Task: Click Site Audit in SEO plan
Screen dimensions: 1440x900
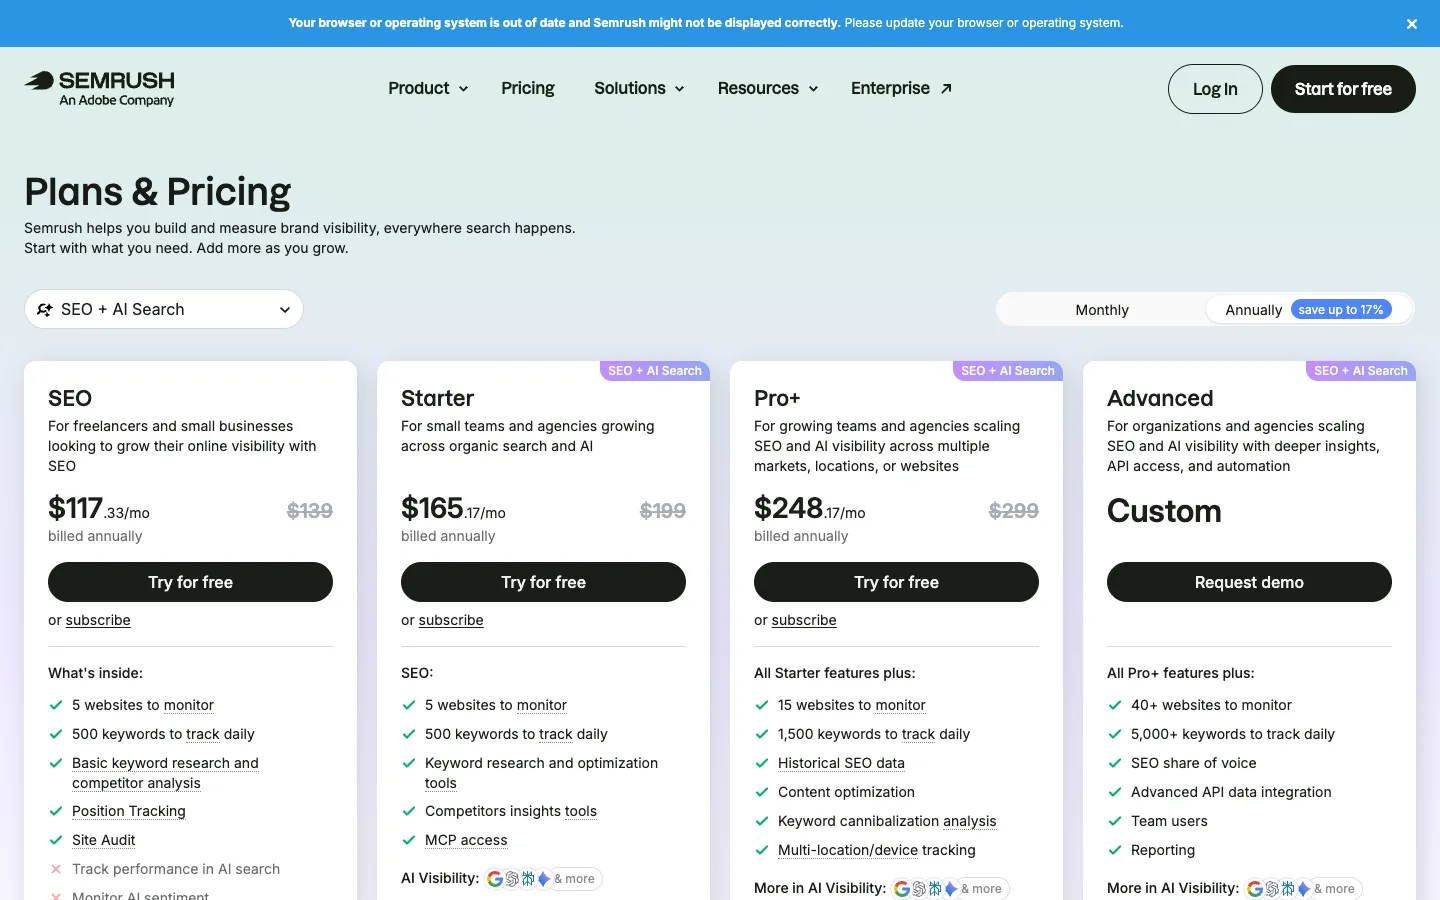Action: [104, 840]
